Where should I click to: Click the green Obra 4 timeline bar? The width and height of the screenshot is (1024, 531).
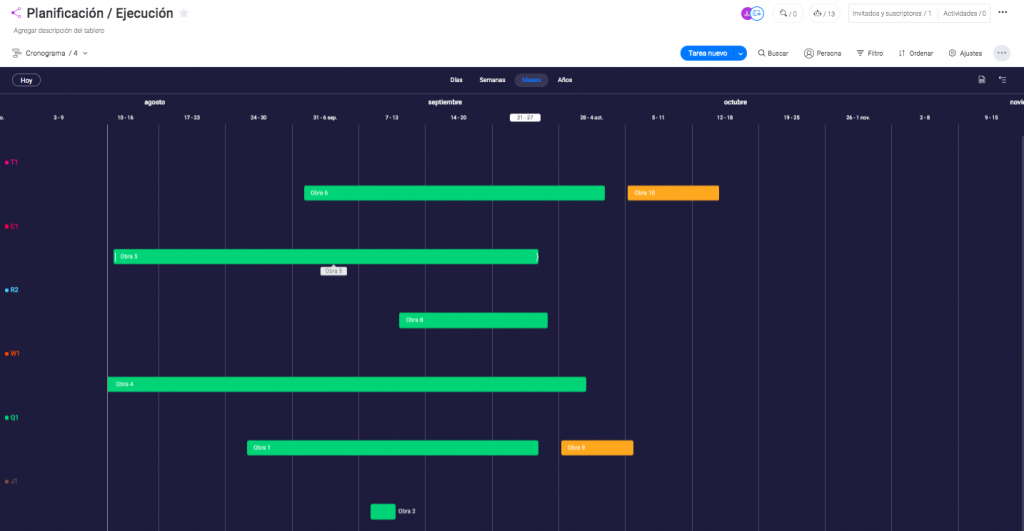[346, 384]
